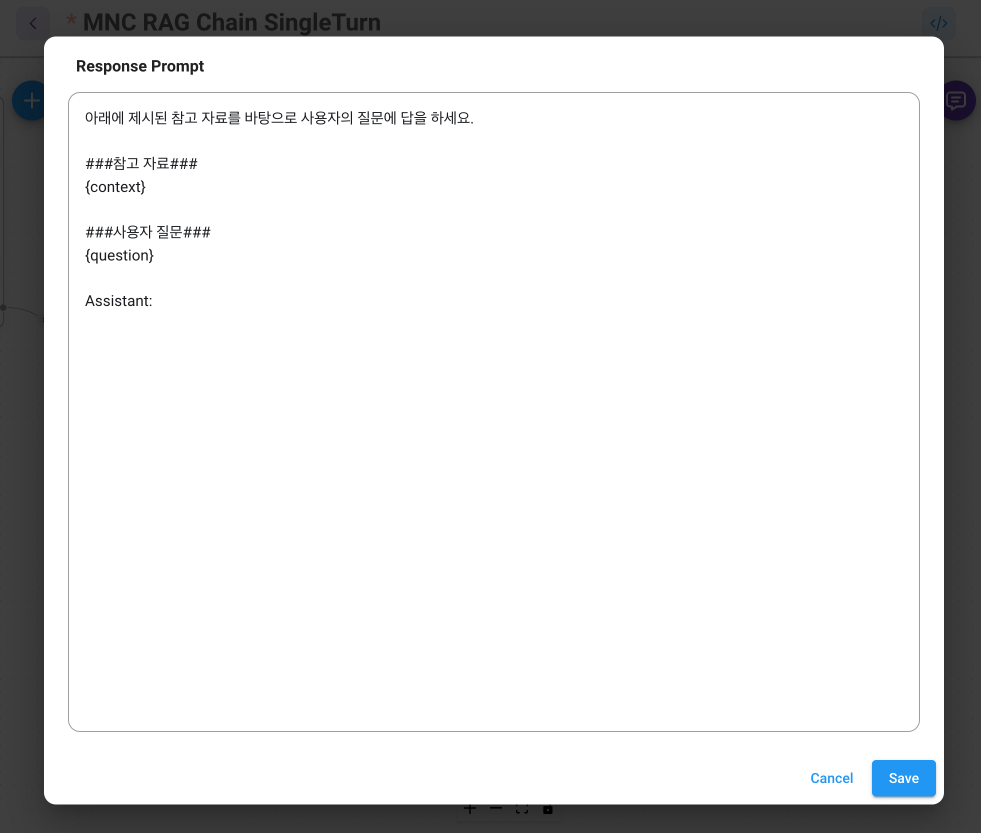Click the fit view canvas control
Image resolution: width=981 pixels, height=833 pixels.
click(x=522, y=808)
